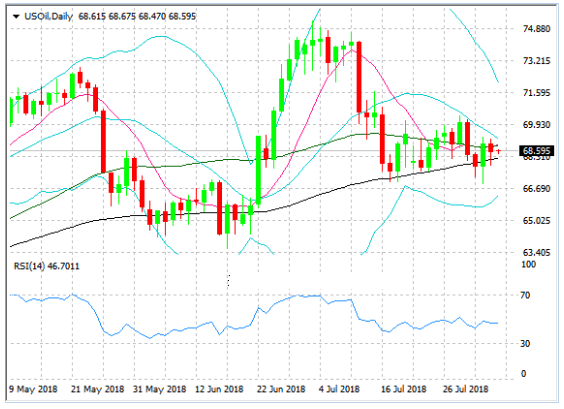Click the date label 22 Jun 2018
The width and height of the screenshot is (564, 409).
pyautogui.click(x=281, y=389)
